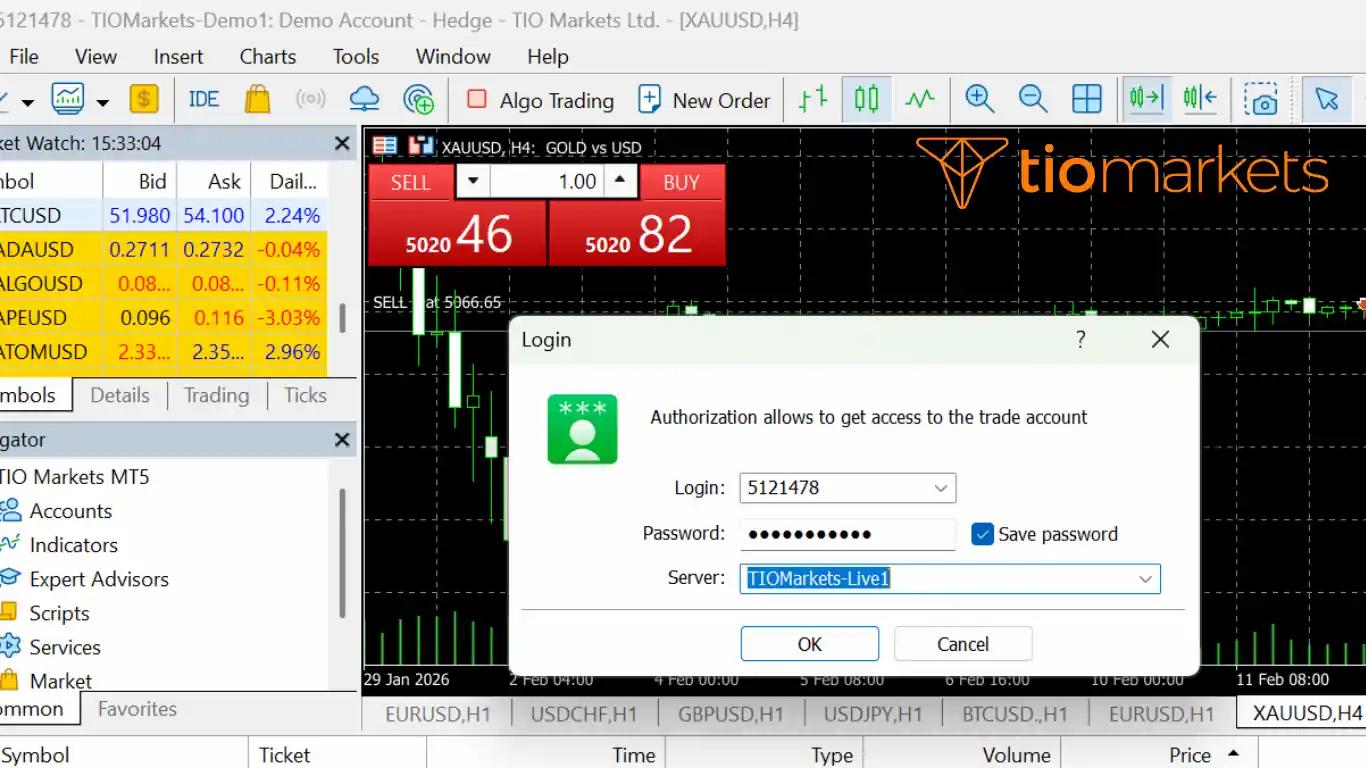The image size is (1366, 768).
Task: Switch to the Ticks tab
Action: tap(305, 395)
